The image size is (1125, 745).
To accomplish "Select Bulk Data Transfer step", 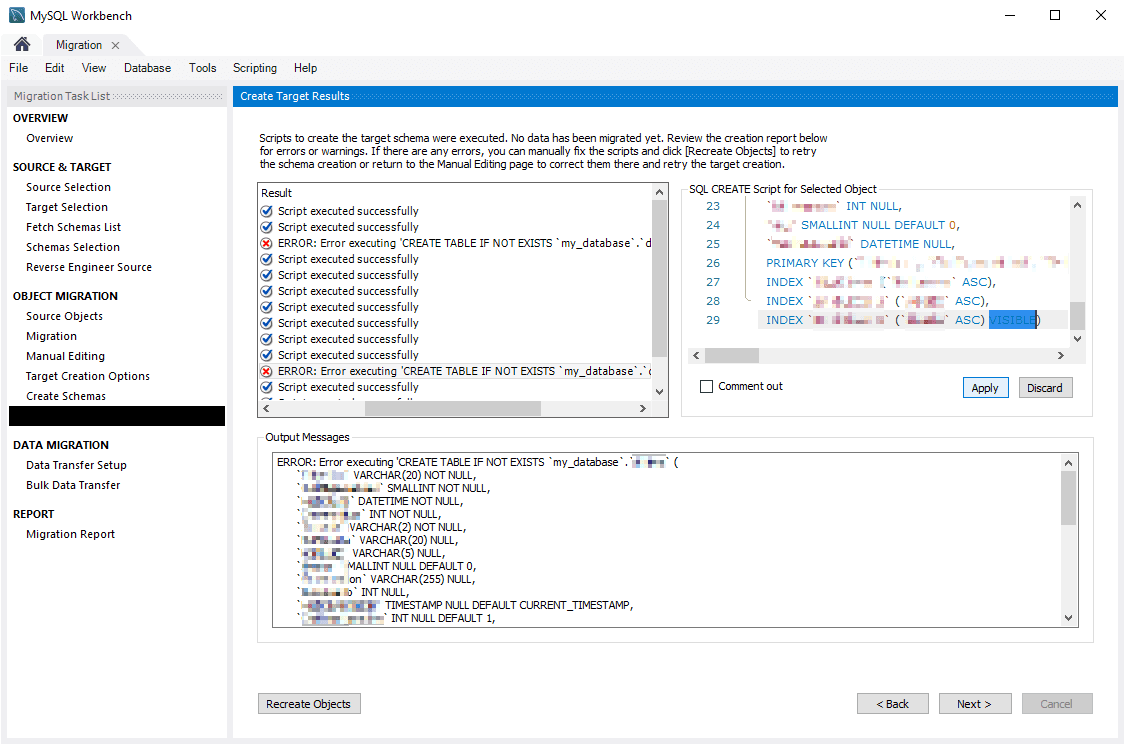I will pos(73,485).
